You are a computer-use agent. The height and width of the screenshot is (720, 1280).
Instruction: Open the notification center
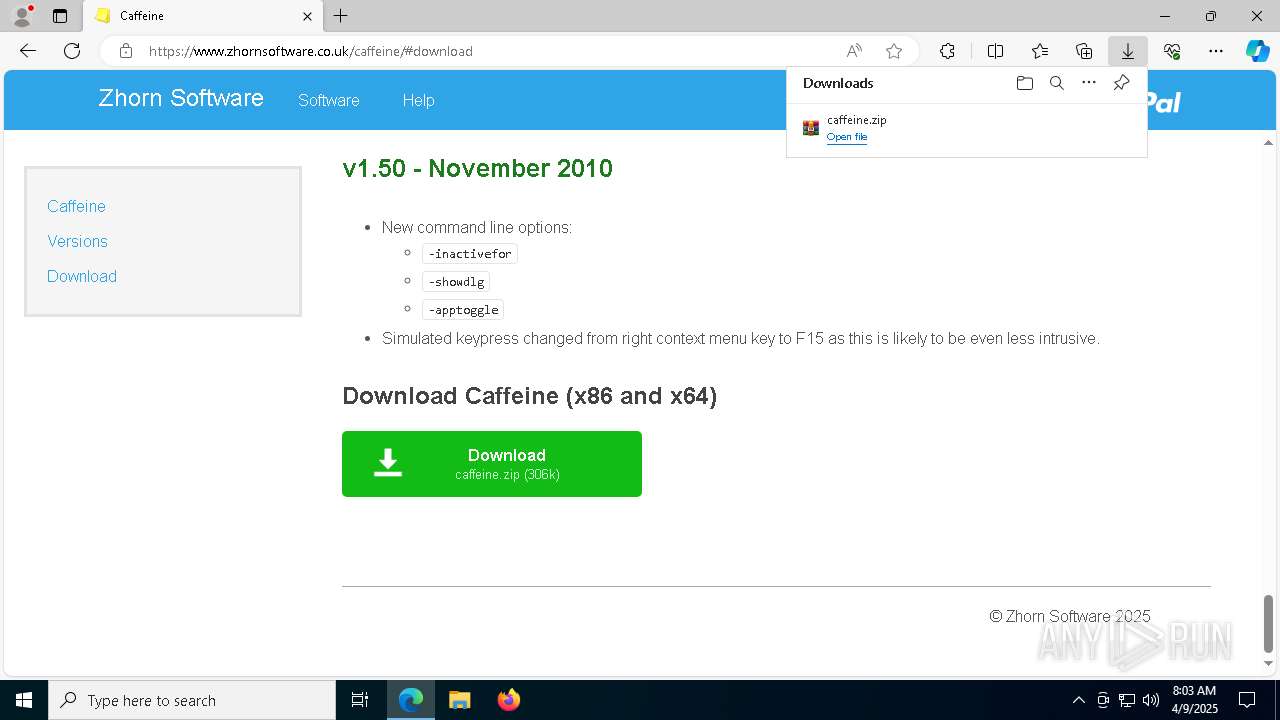pyautogui.click(x=1247, y=700)
